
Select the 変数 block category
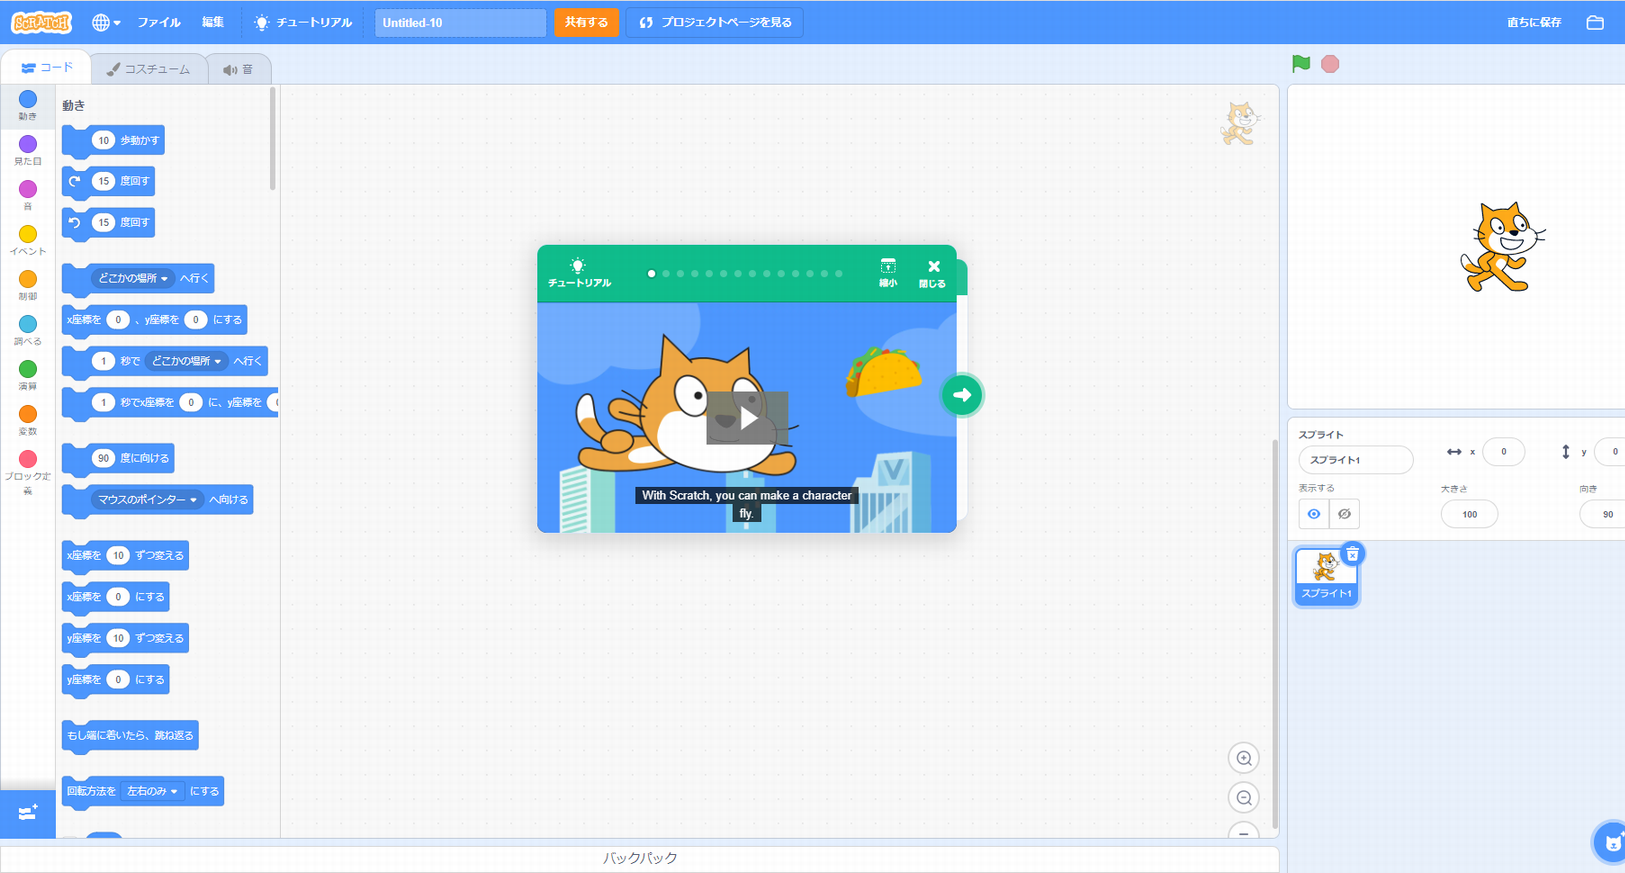[x=28, y=420]
